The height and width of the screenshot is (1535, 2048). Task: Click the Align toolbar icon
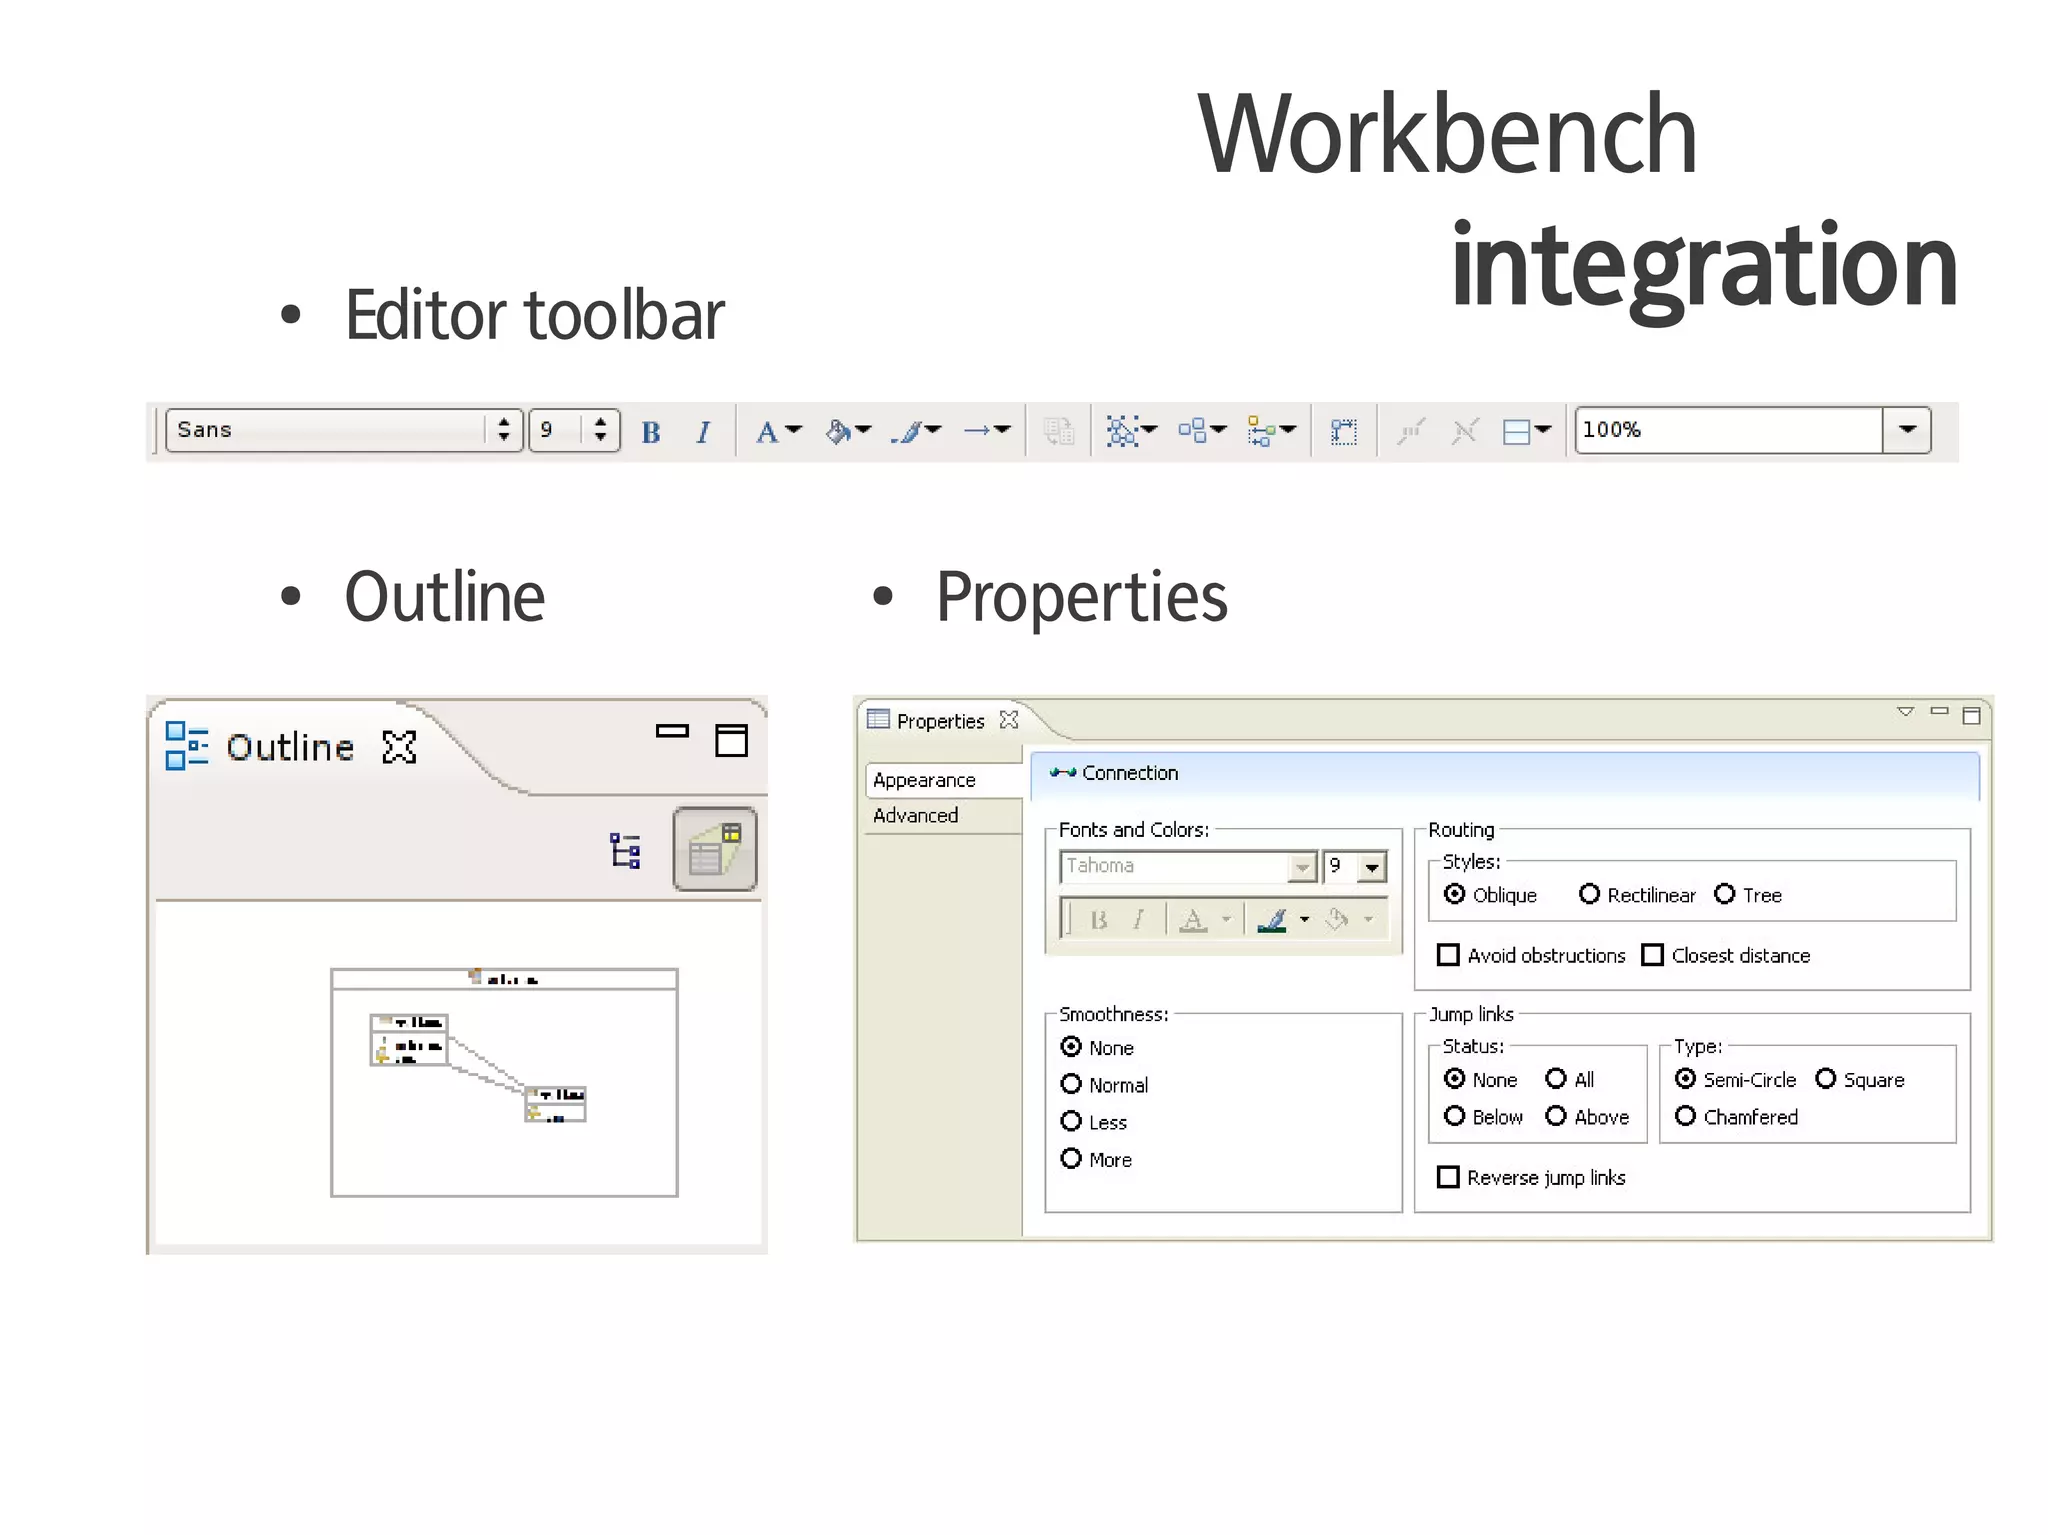pos(1261,432)
